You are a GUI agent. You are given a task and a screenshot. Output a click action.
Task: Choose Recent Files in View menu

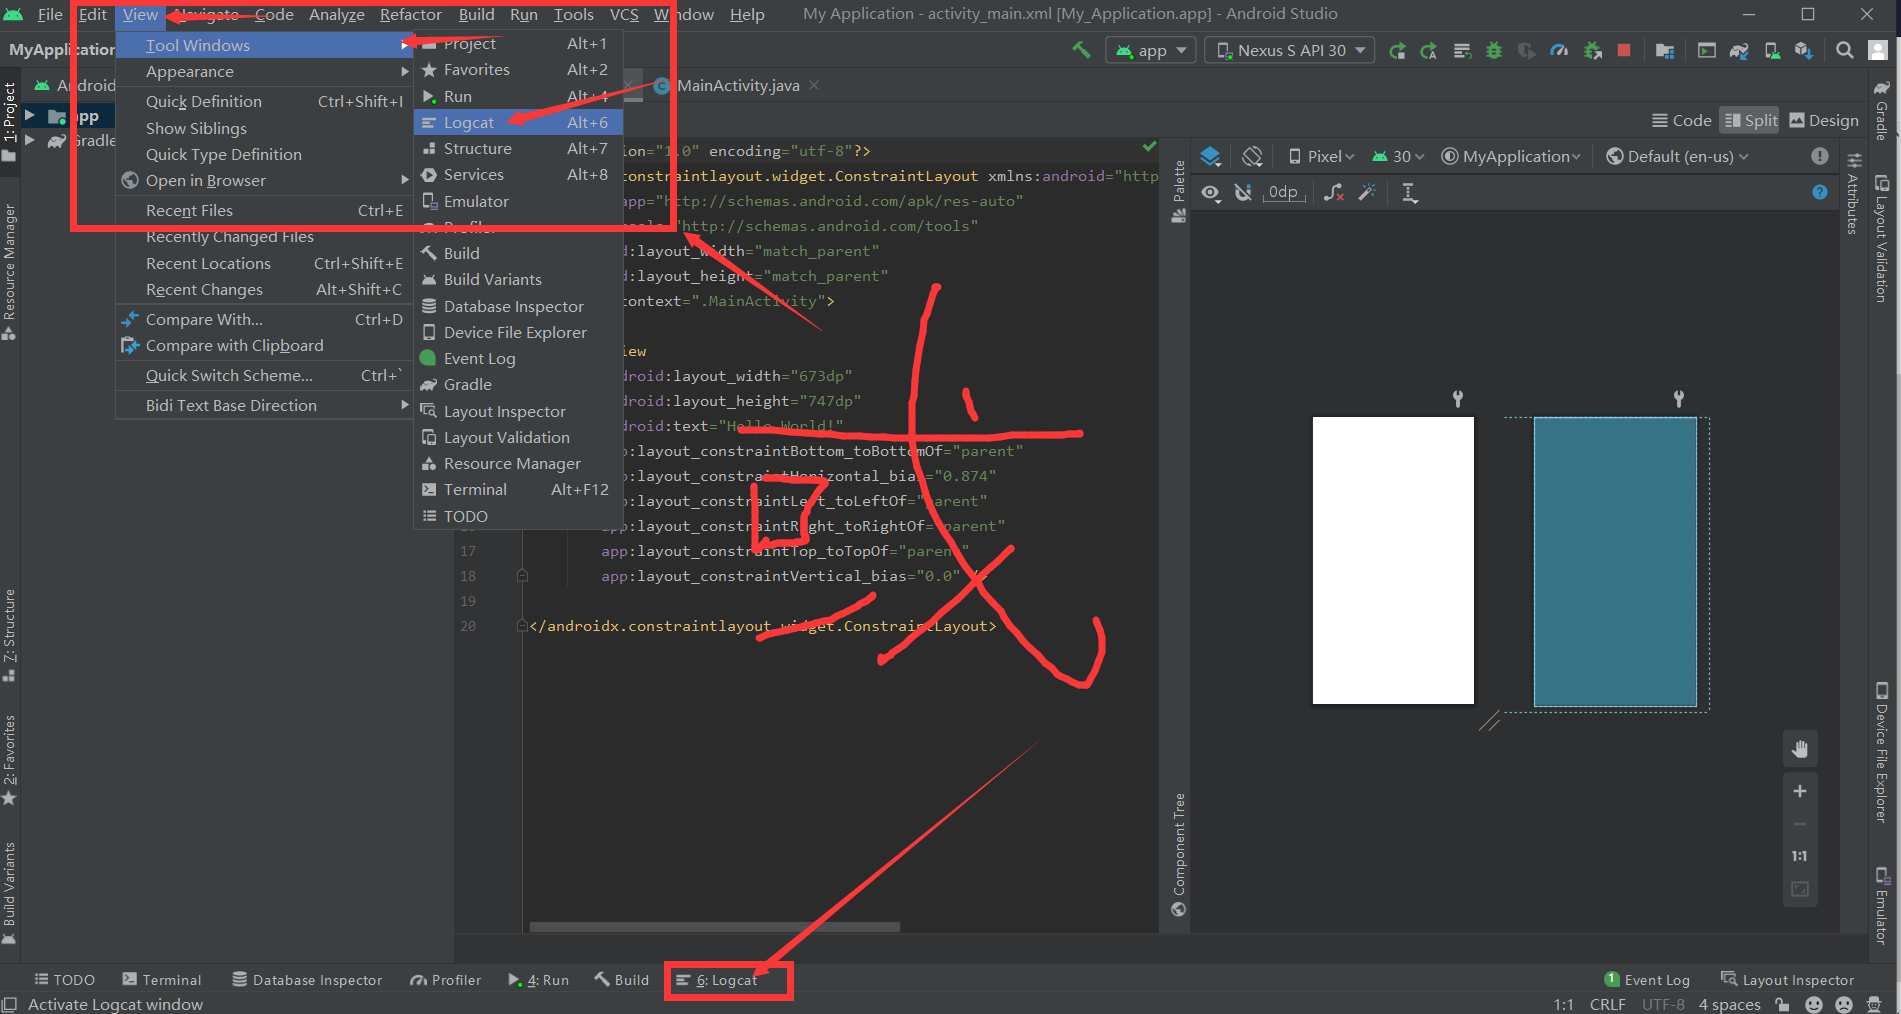coord(265,210)
